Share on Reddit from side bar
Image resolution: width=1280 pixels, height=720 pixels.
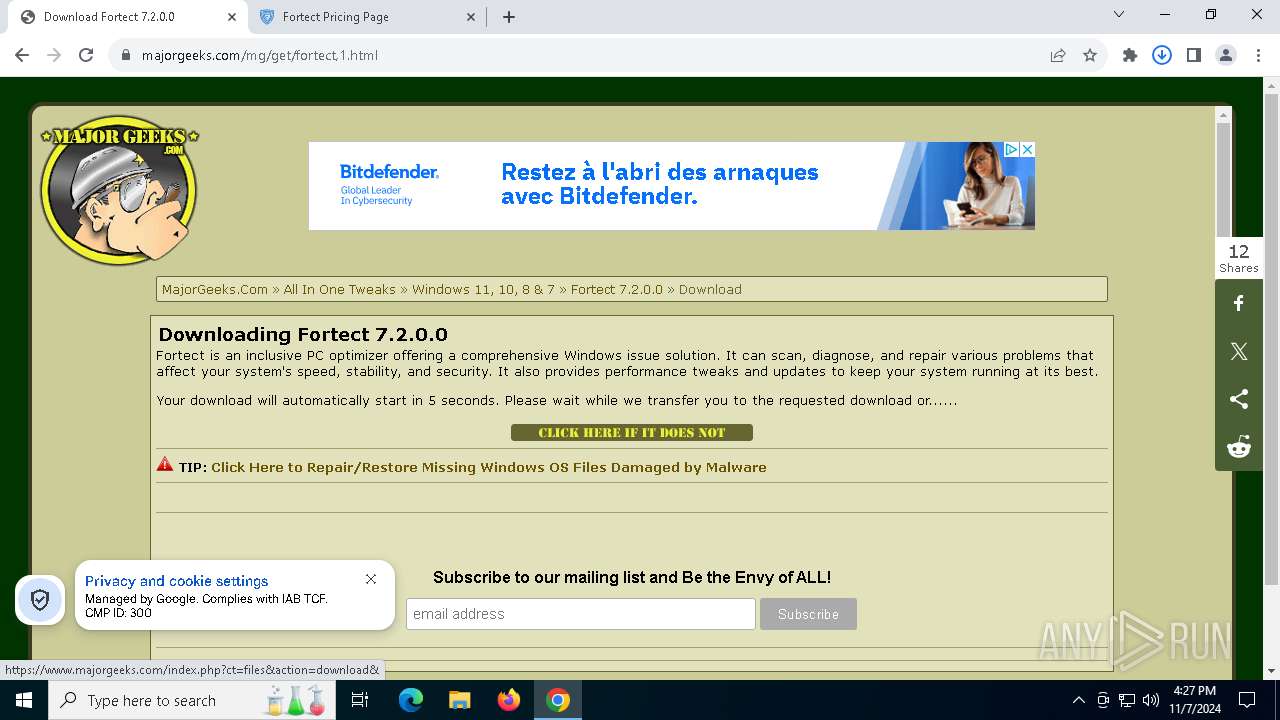point(1239,447)
